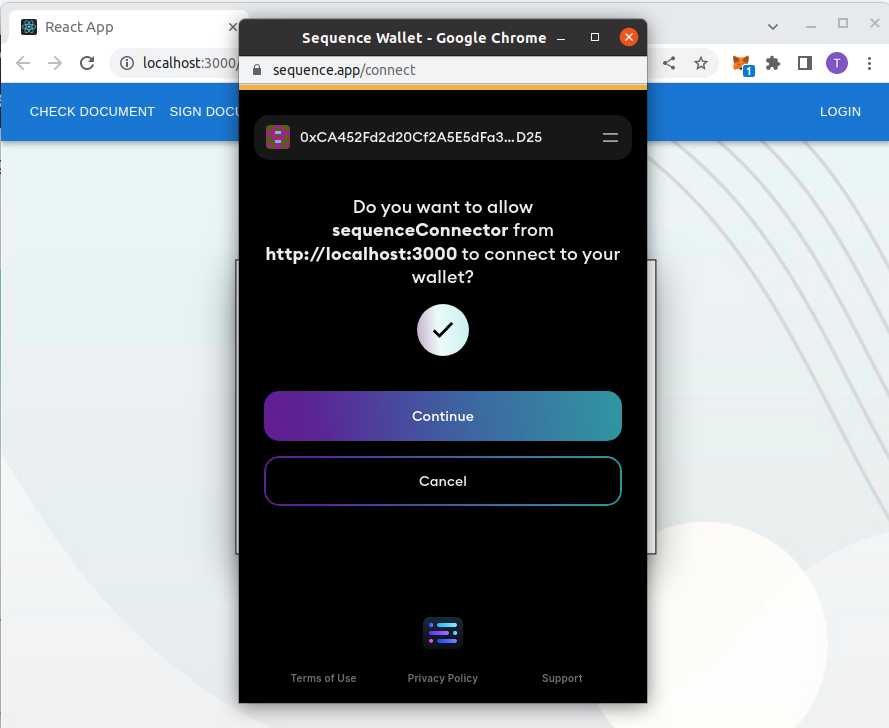This screenshot has width=889, height=728.
Task: Click the localhost:3000 URL field
Action: [x=189, y=63]
